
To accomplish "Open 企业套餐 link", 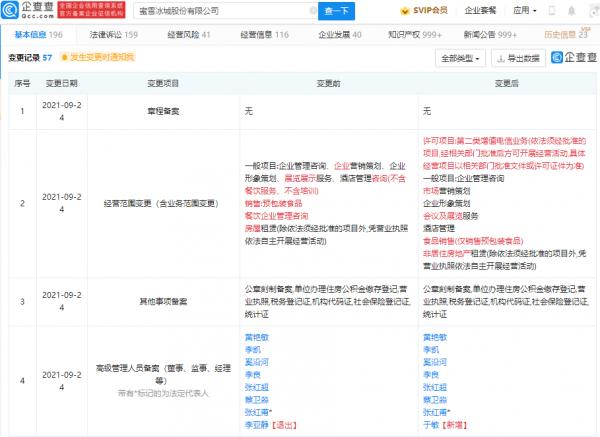I will [x=480, y=10].
